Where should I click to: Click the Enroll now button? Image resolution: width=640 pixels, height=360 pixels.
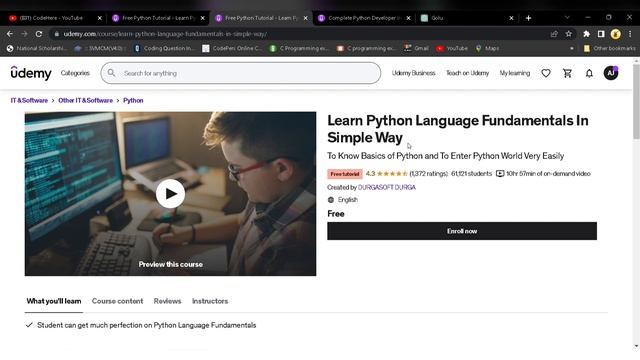click(x=462, y=231)
